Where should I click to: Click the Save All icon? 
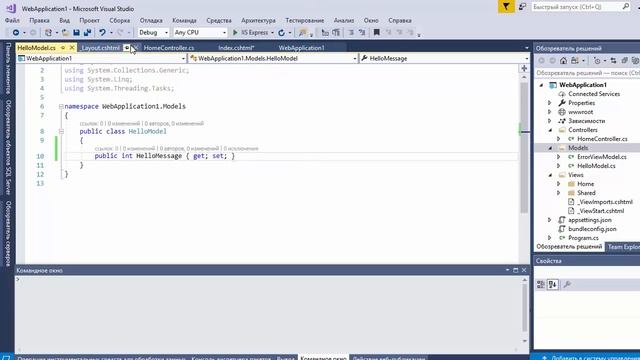pyautogui.click(x=87, y=32)
